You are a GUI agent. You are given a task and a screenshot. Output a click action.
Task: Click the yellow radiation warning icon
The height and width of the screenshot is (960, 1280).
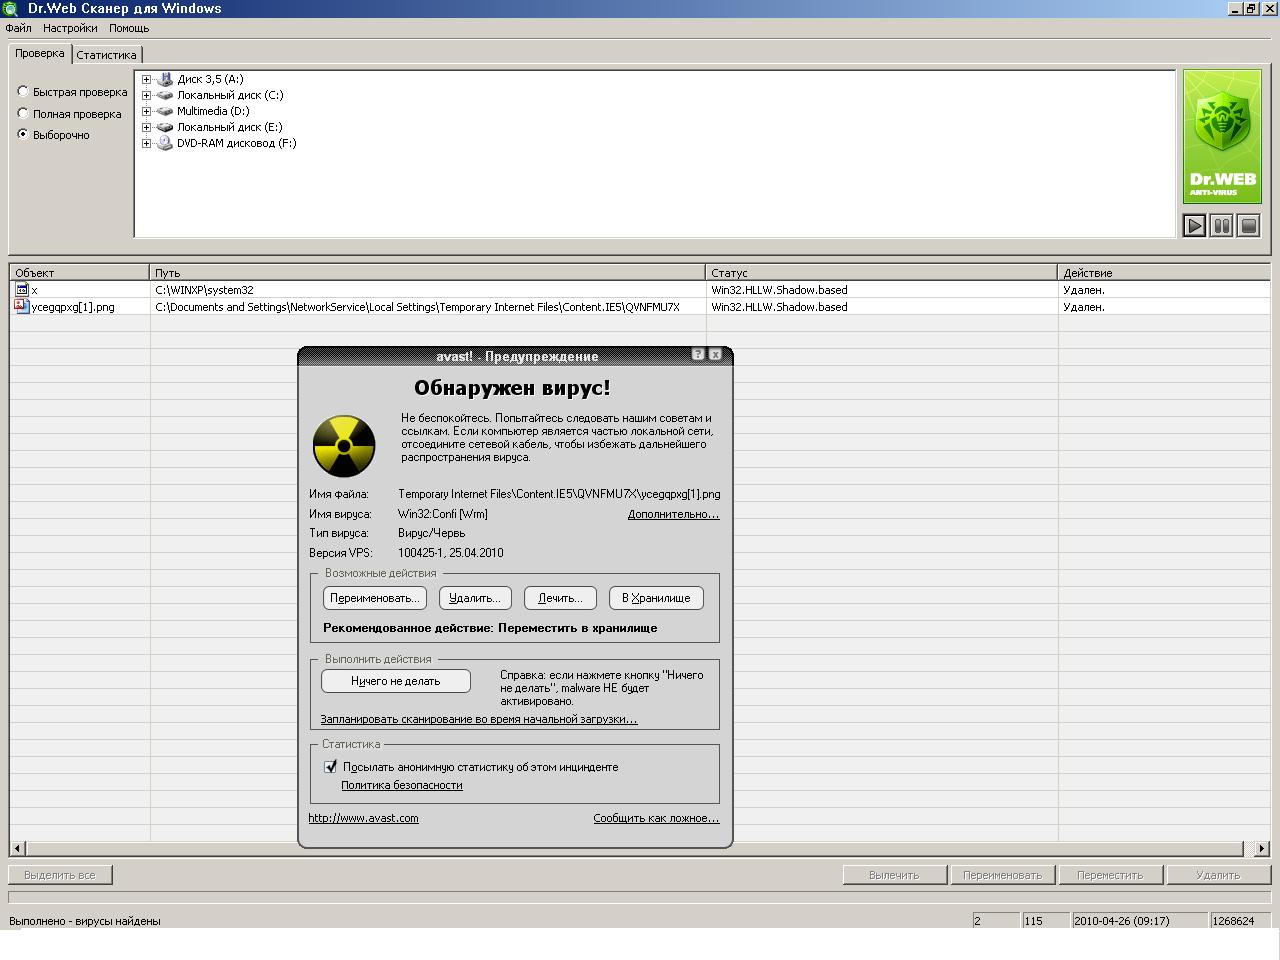click(x=344, y=446)
